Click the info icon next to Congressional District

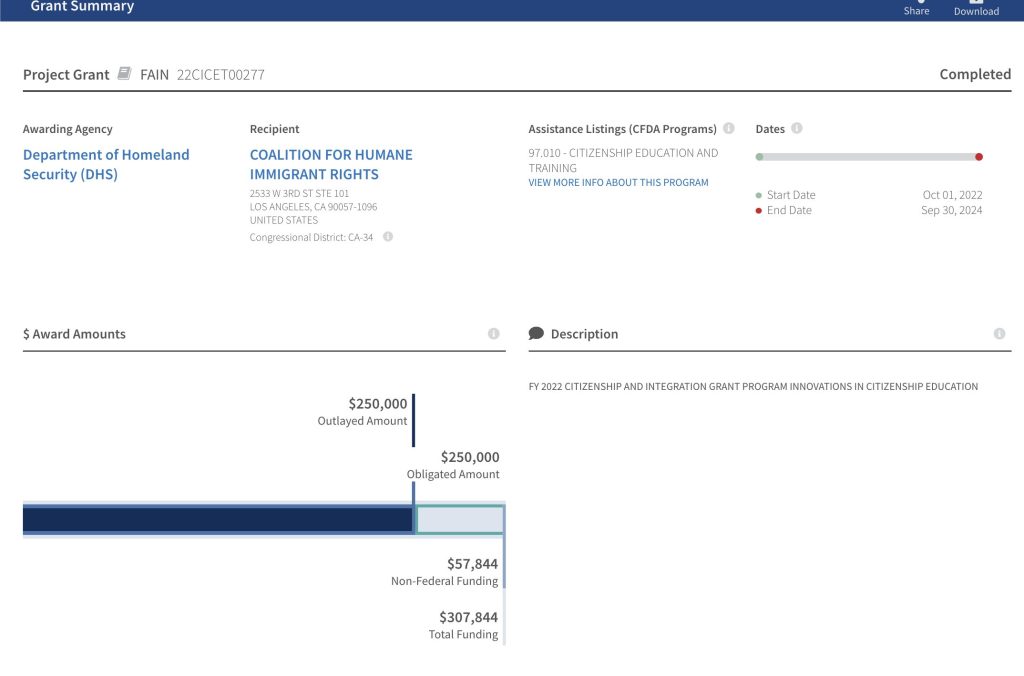pyautogui.click(x=388, y=237)
